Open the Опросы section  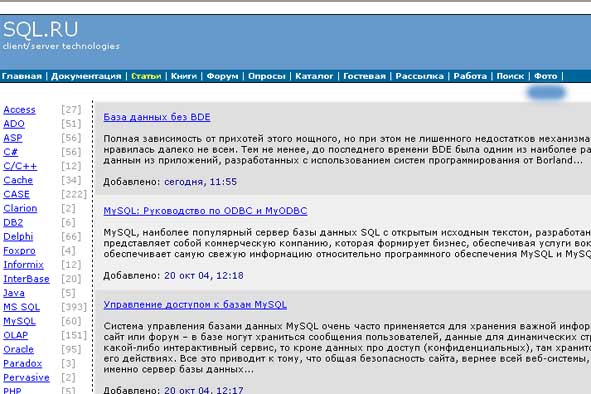(266, 76)
